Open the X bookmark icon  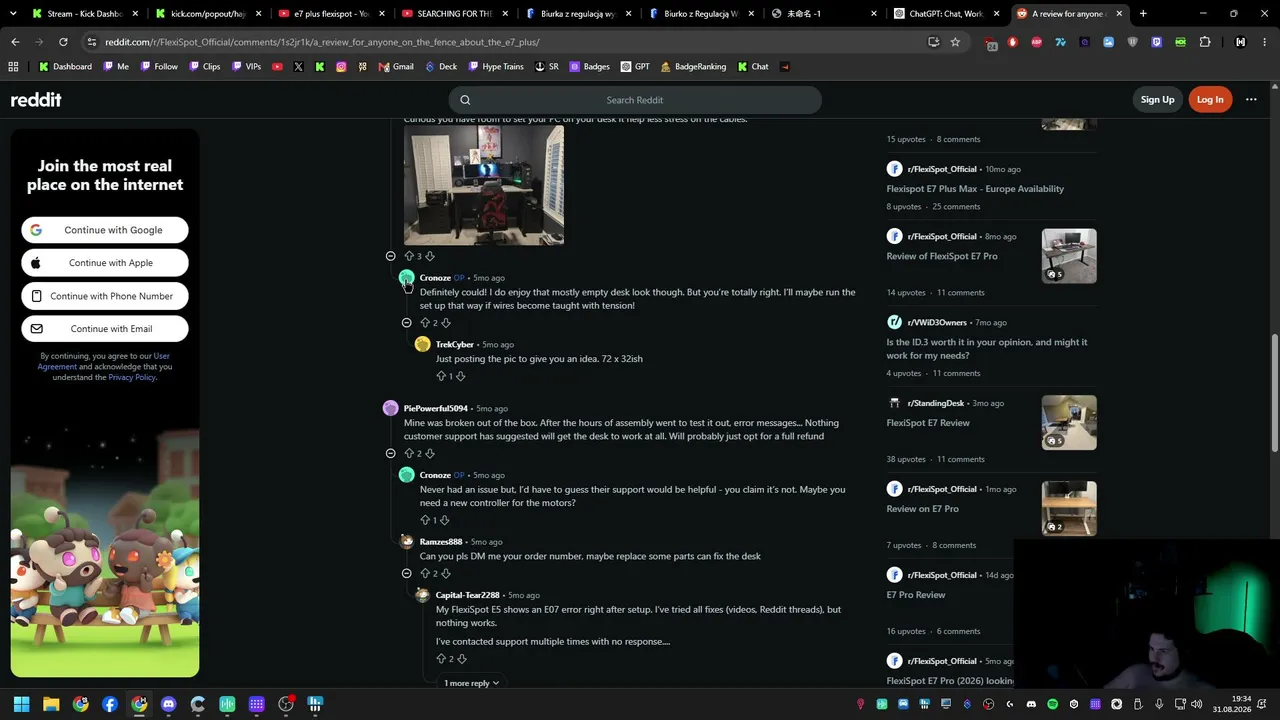click(298, 67)
